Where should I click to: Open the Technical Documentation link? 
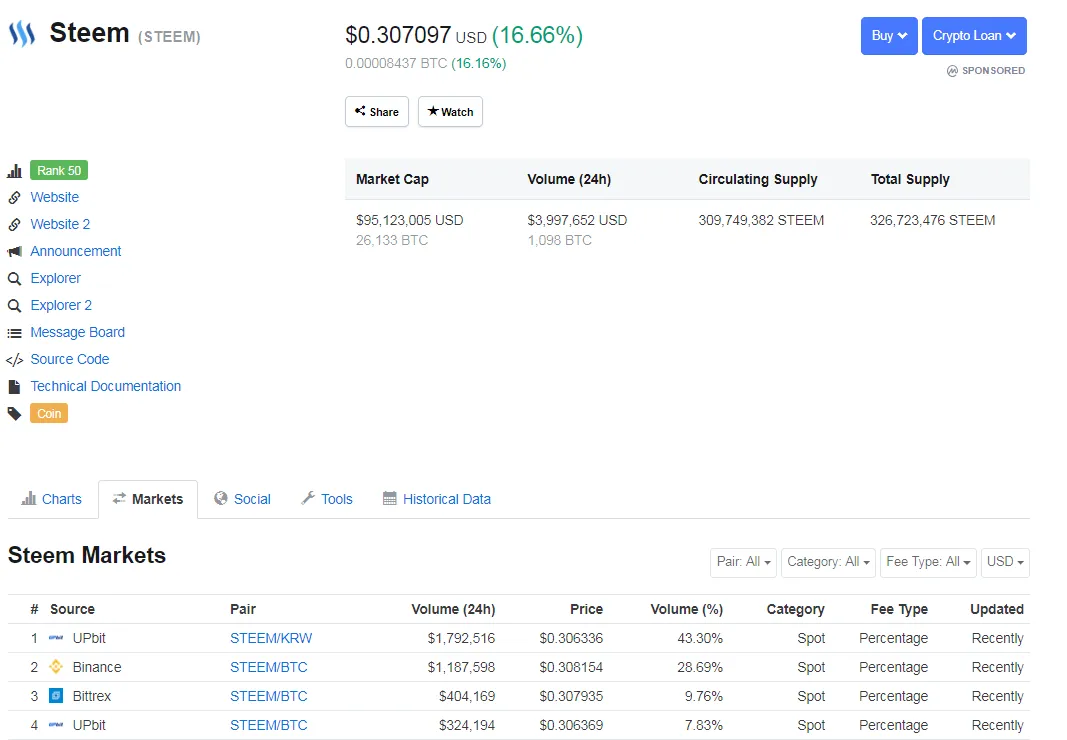click(105, 386)
